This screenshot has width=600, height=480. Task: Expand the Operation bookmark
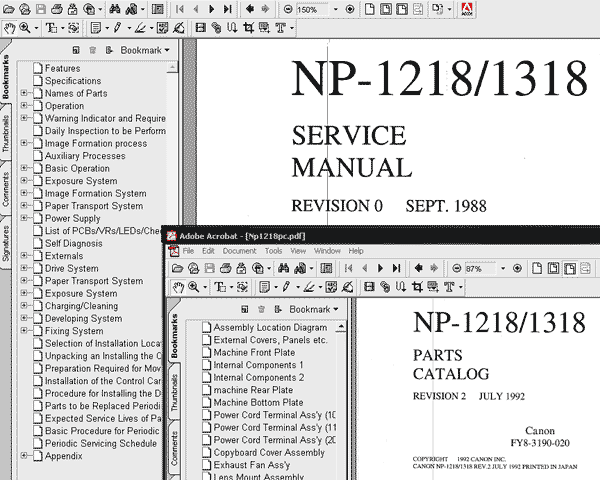(24, 106)
